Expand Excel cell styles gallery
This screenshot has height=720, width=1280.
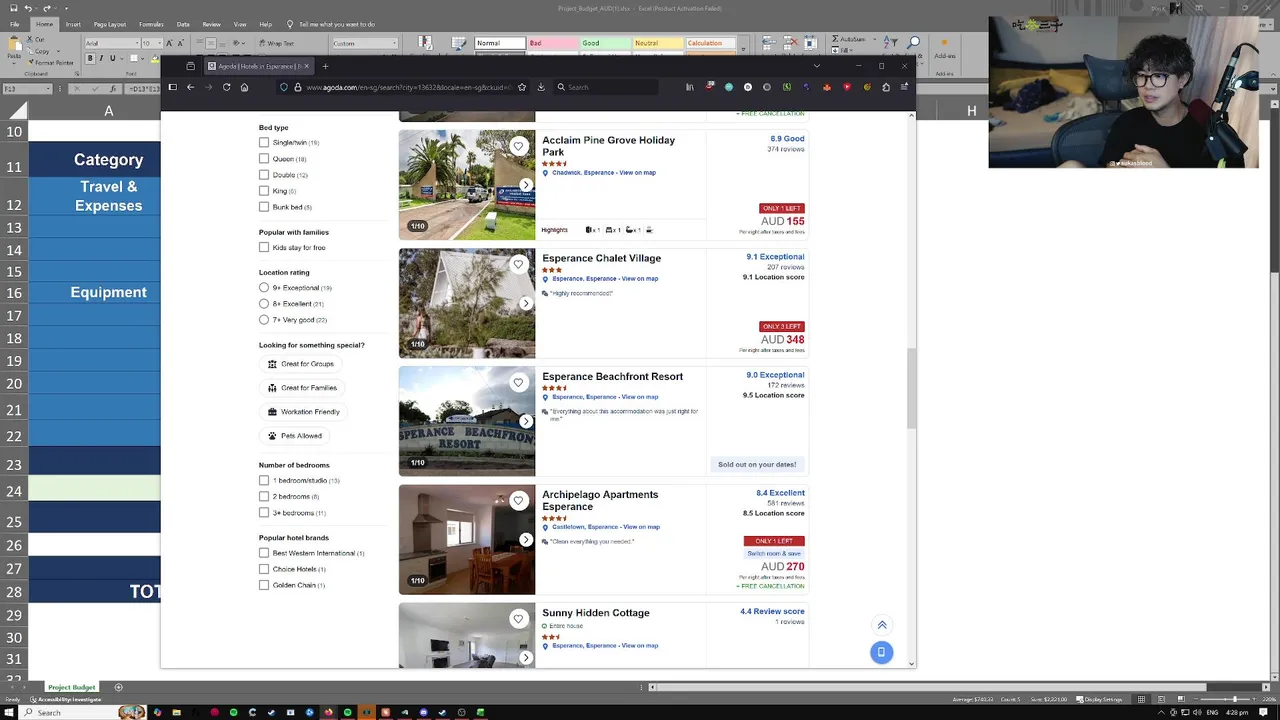[x=742, y=50]
